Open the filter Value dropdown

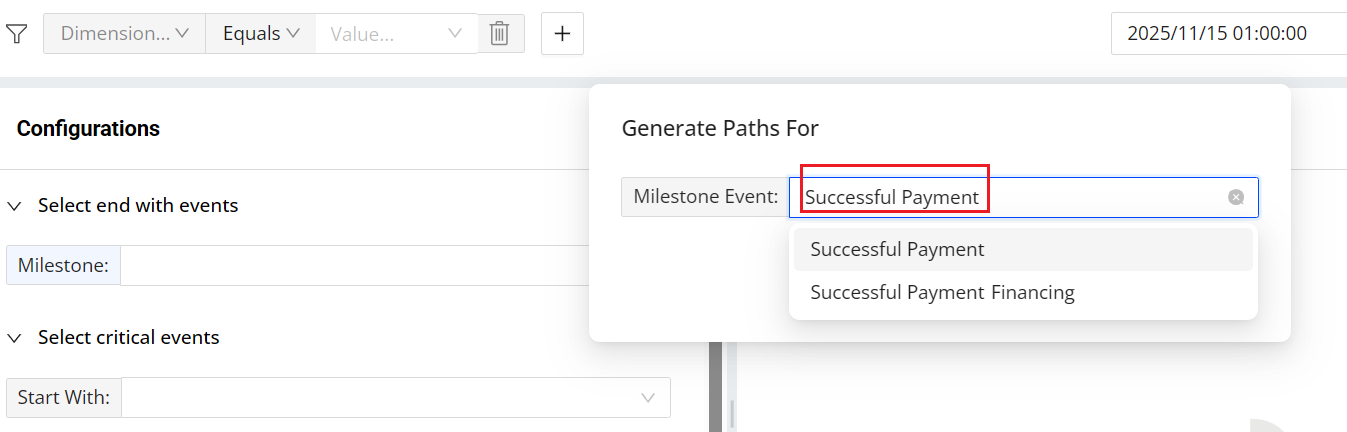(397, 34)
